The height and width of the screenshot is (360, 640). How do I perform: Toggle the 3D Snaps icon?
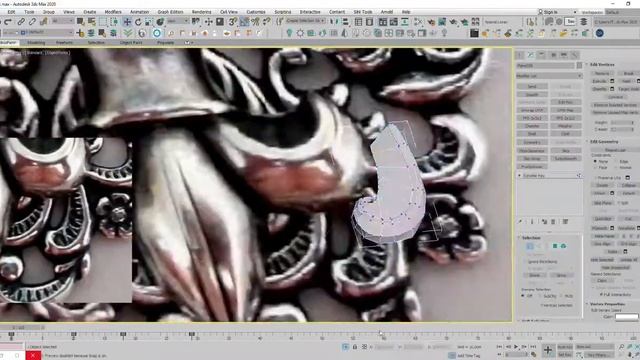pos(233,22)
